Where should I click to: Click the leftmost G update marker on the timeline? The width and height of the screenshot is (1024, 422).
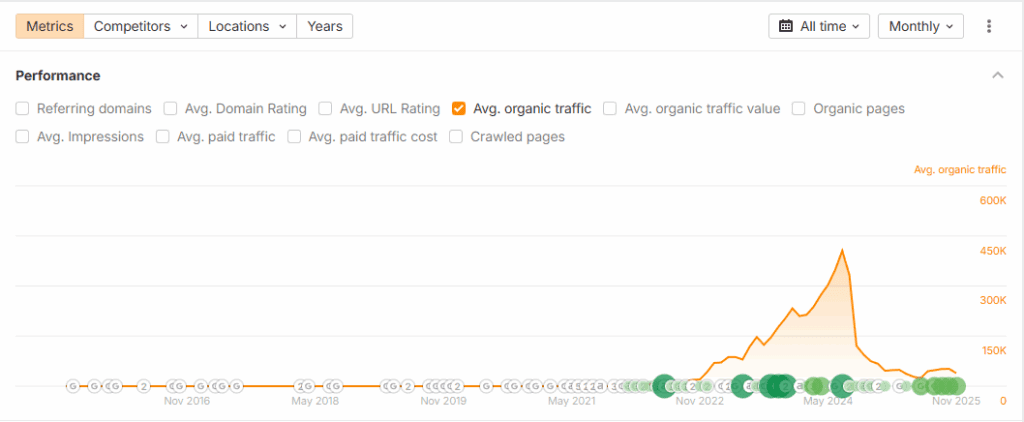(73, 385)
